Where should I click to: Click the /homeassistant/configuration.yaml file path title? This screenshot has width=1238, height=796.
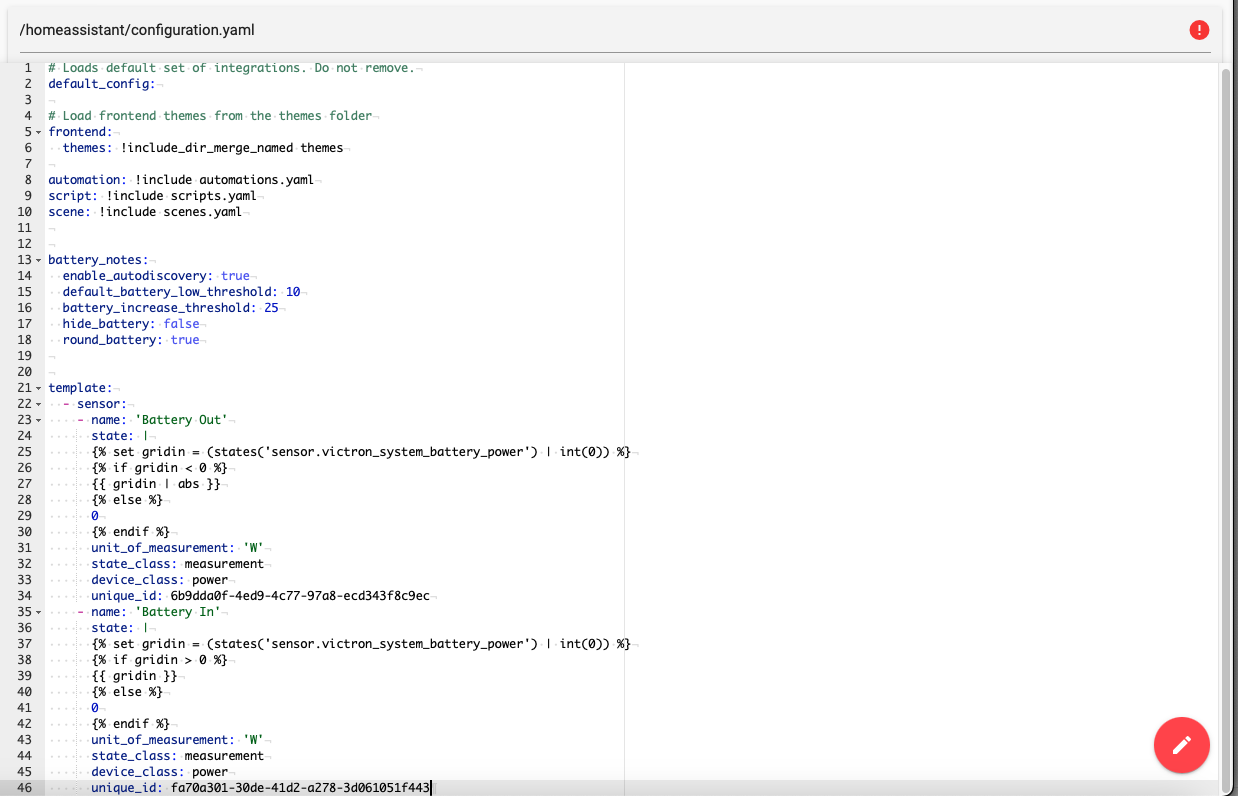tap(137, 31)
